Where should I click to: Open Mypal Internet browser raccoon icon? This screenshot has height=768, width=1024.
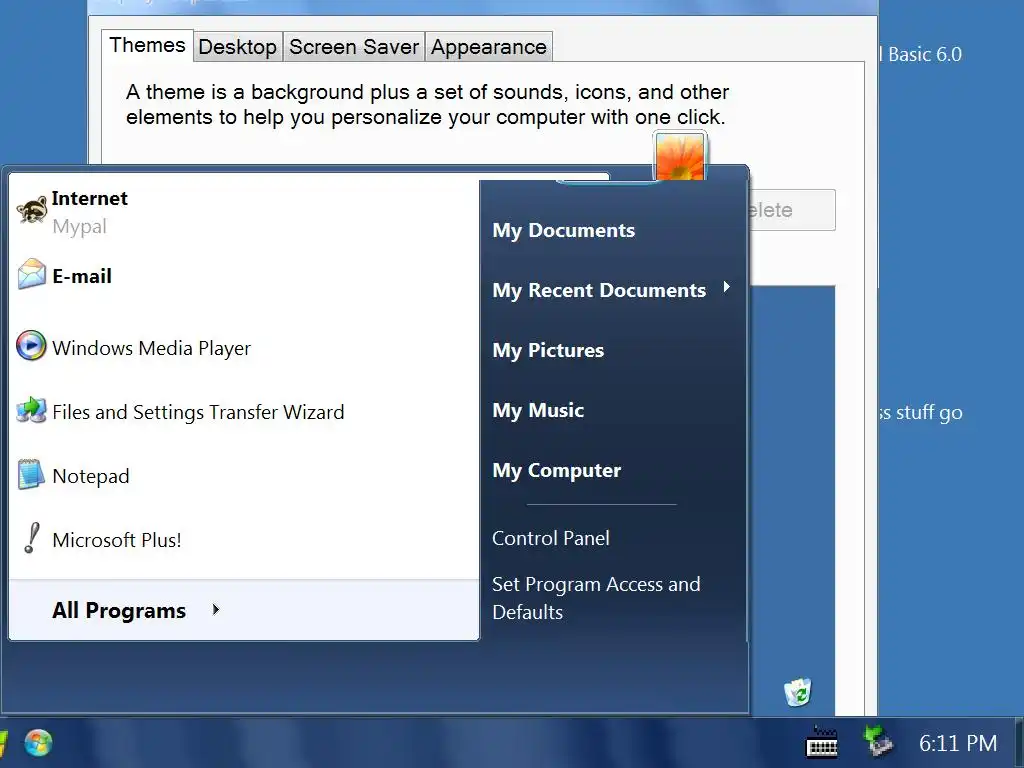(x=31, y=210)
